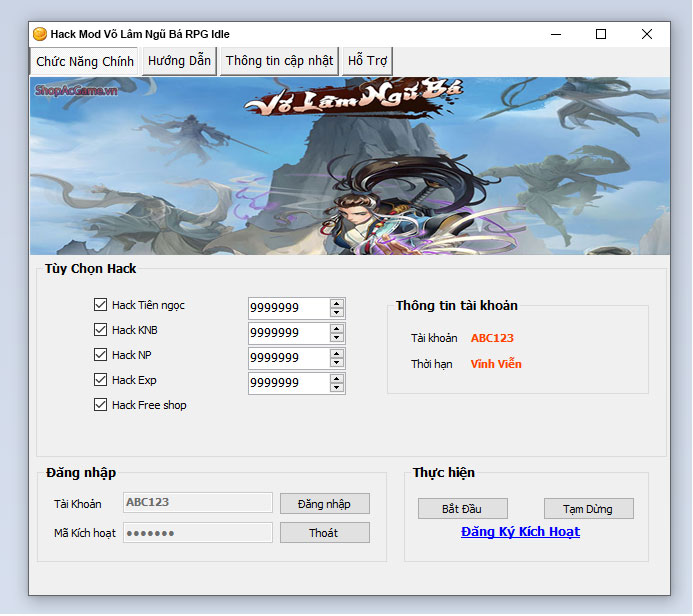This screenshot has width=693, height=616.
Task: Click the Tài Khoản input field
Action: [198, 503]
